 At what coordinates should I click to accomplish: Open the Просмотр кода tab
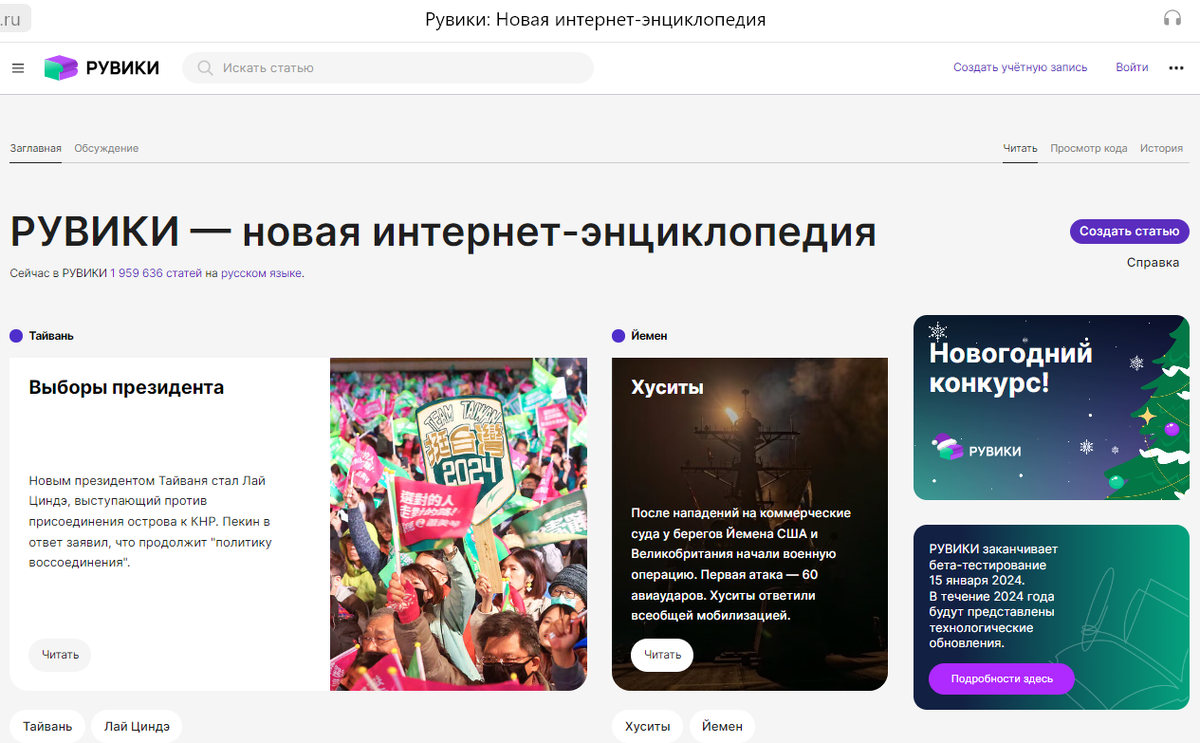pos(1089,148)
